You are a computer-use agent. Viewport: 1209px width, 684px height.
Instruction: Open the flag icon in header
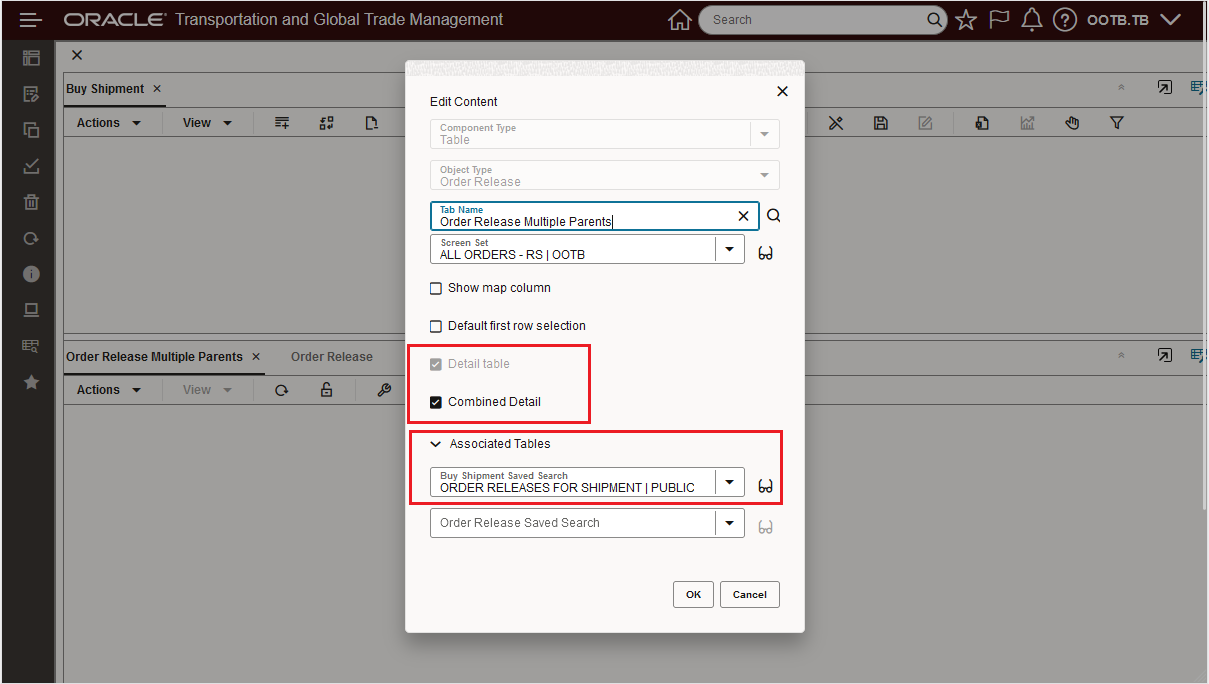[999, 20]
